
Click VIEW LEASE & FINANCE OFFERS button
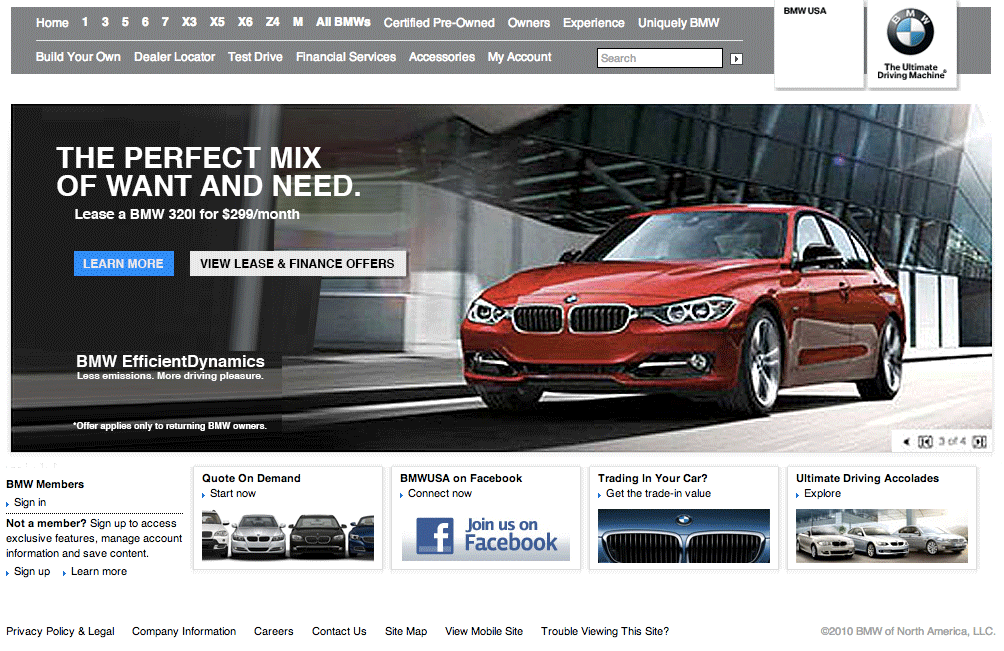[x=298, y=264]
